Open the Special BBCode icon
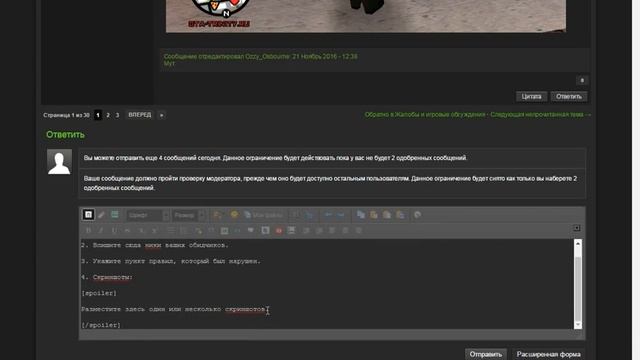 click(x=115, y=215)
